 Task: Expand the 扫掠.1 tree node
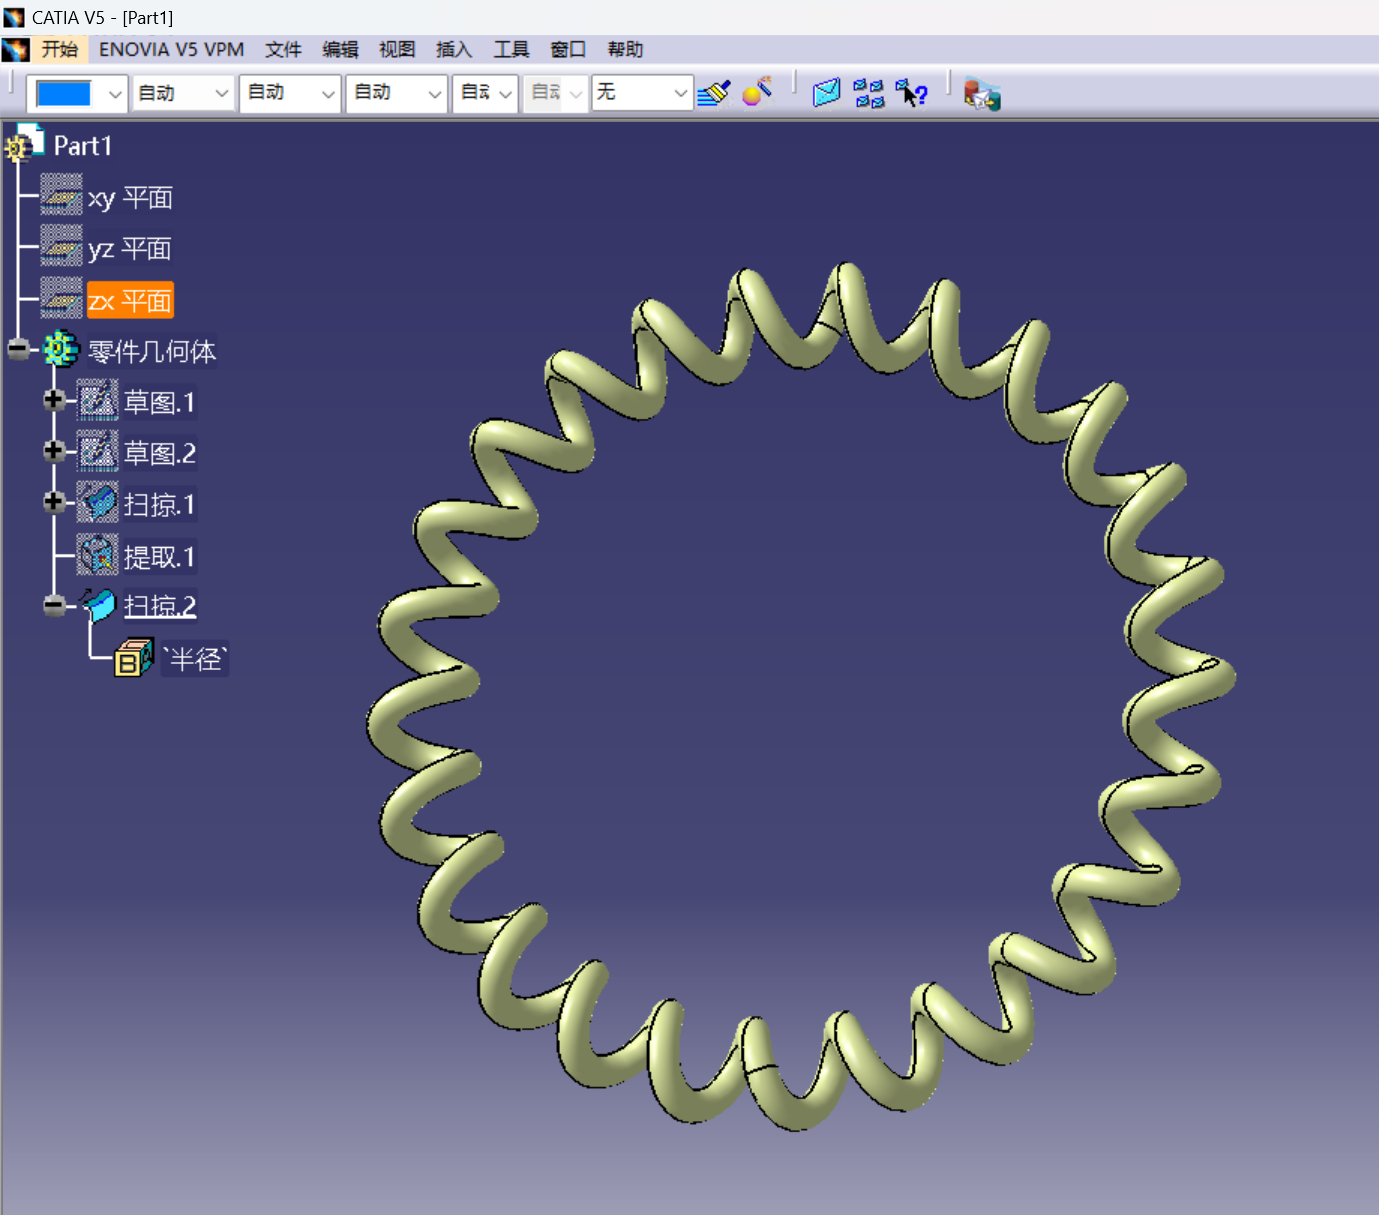[54, 502]
